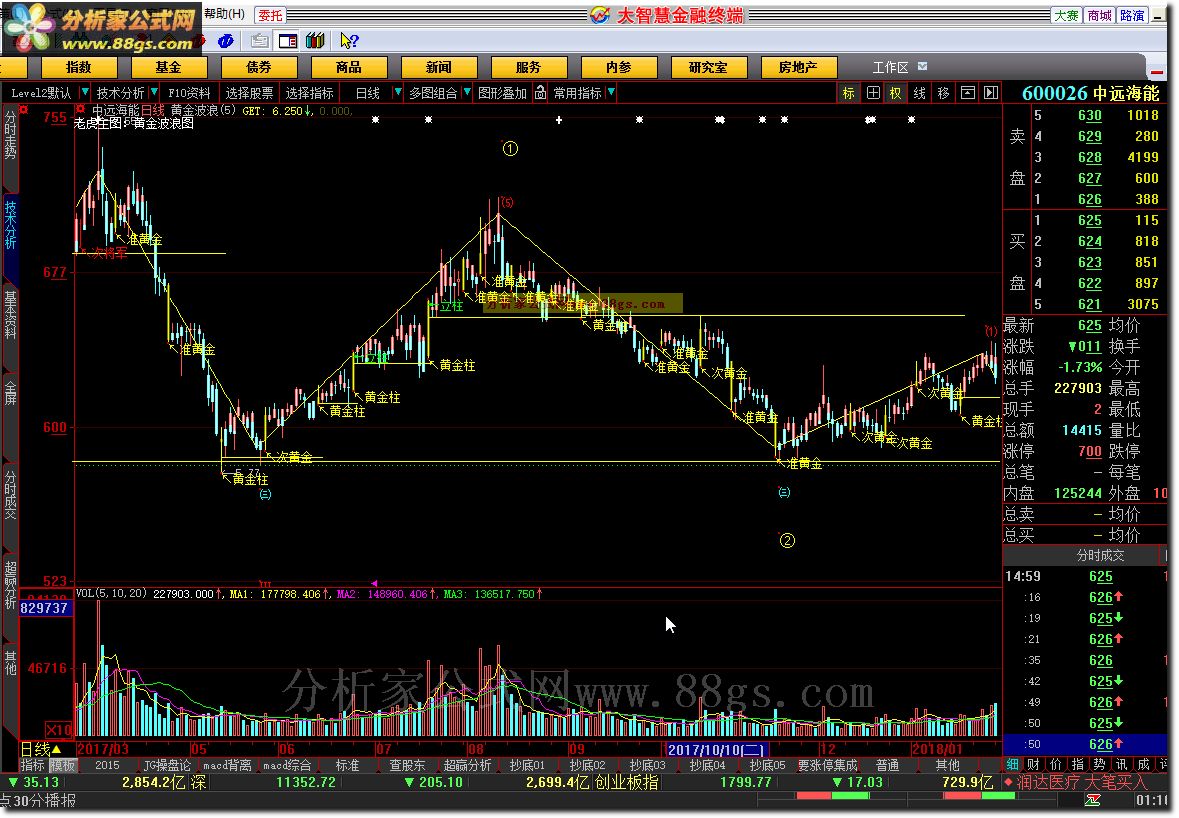Click the blue info circle toolbar icon
The height and width of the screenshot is (818, 1179).
click(226, 41)
